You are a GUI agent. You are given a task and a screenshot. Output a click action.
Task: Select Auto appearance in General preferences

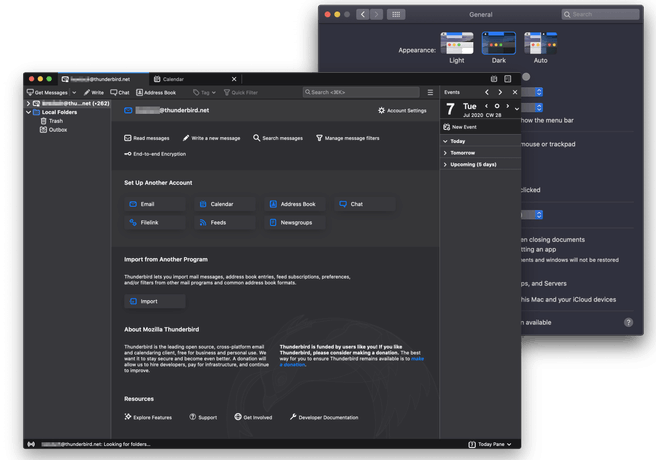(x=541, y=47)
